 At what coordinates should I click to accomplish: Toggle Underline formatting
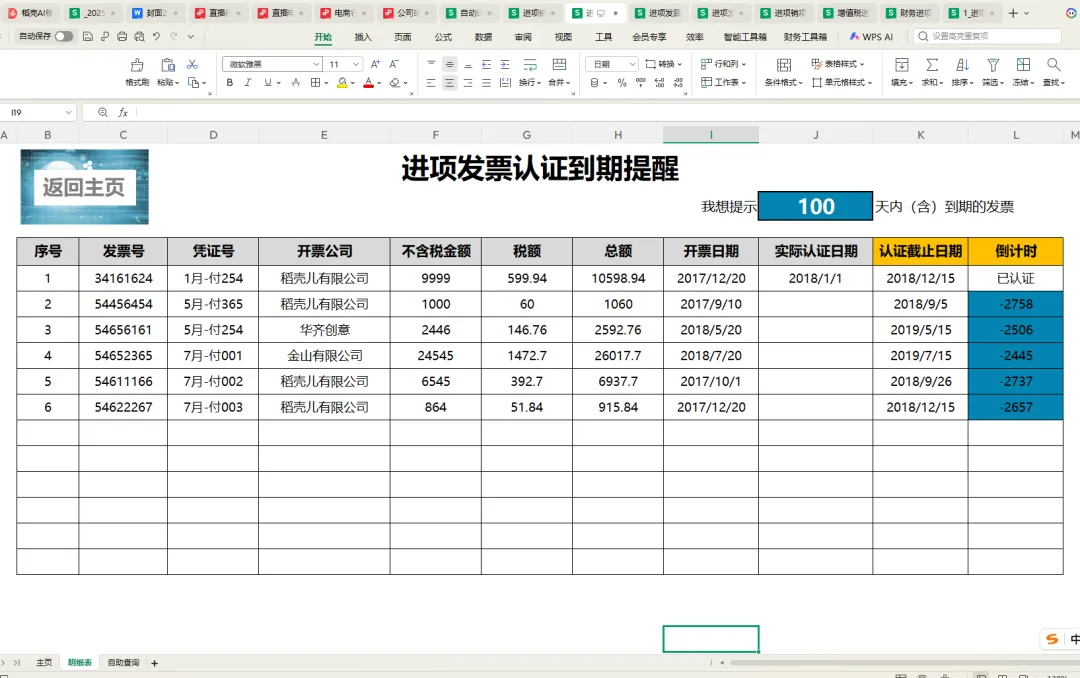pyautogui.click(x=268, y=83)
